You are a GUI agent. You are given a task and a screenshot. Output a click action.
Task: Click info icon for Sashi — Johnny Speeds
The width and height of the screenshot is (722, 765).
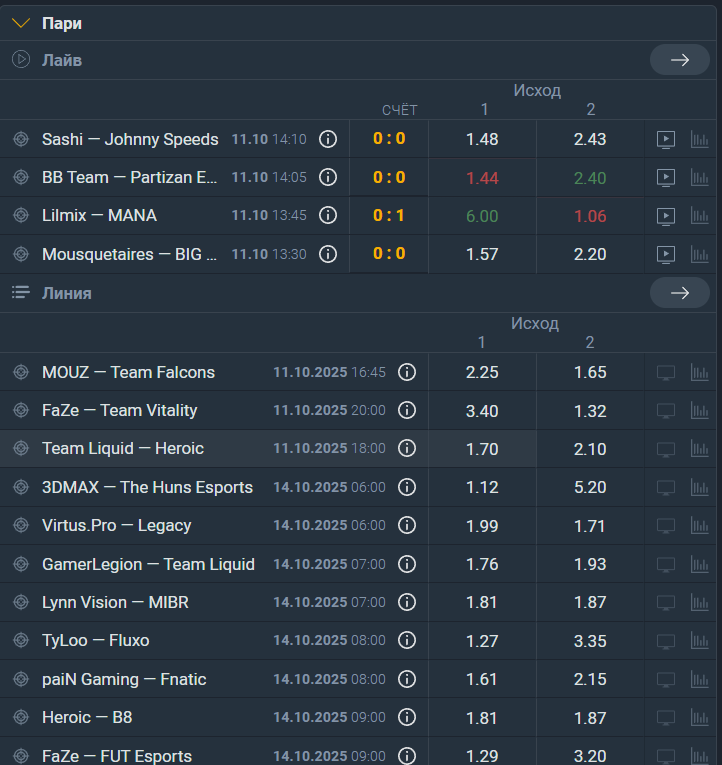[327, 139]
